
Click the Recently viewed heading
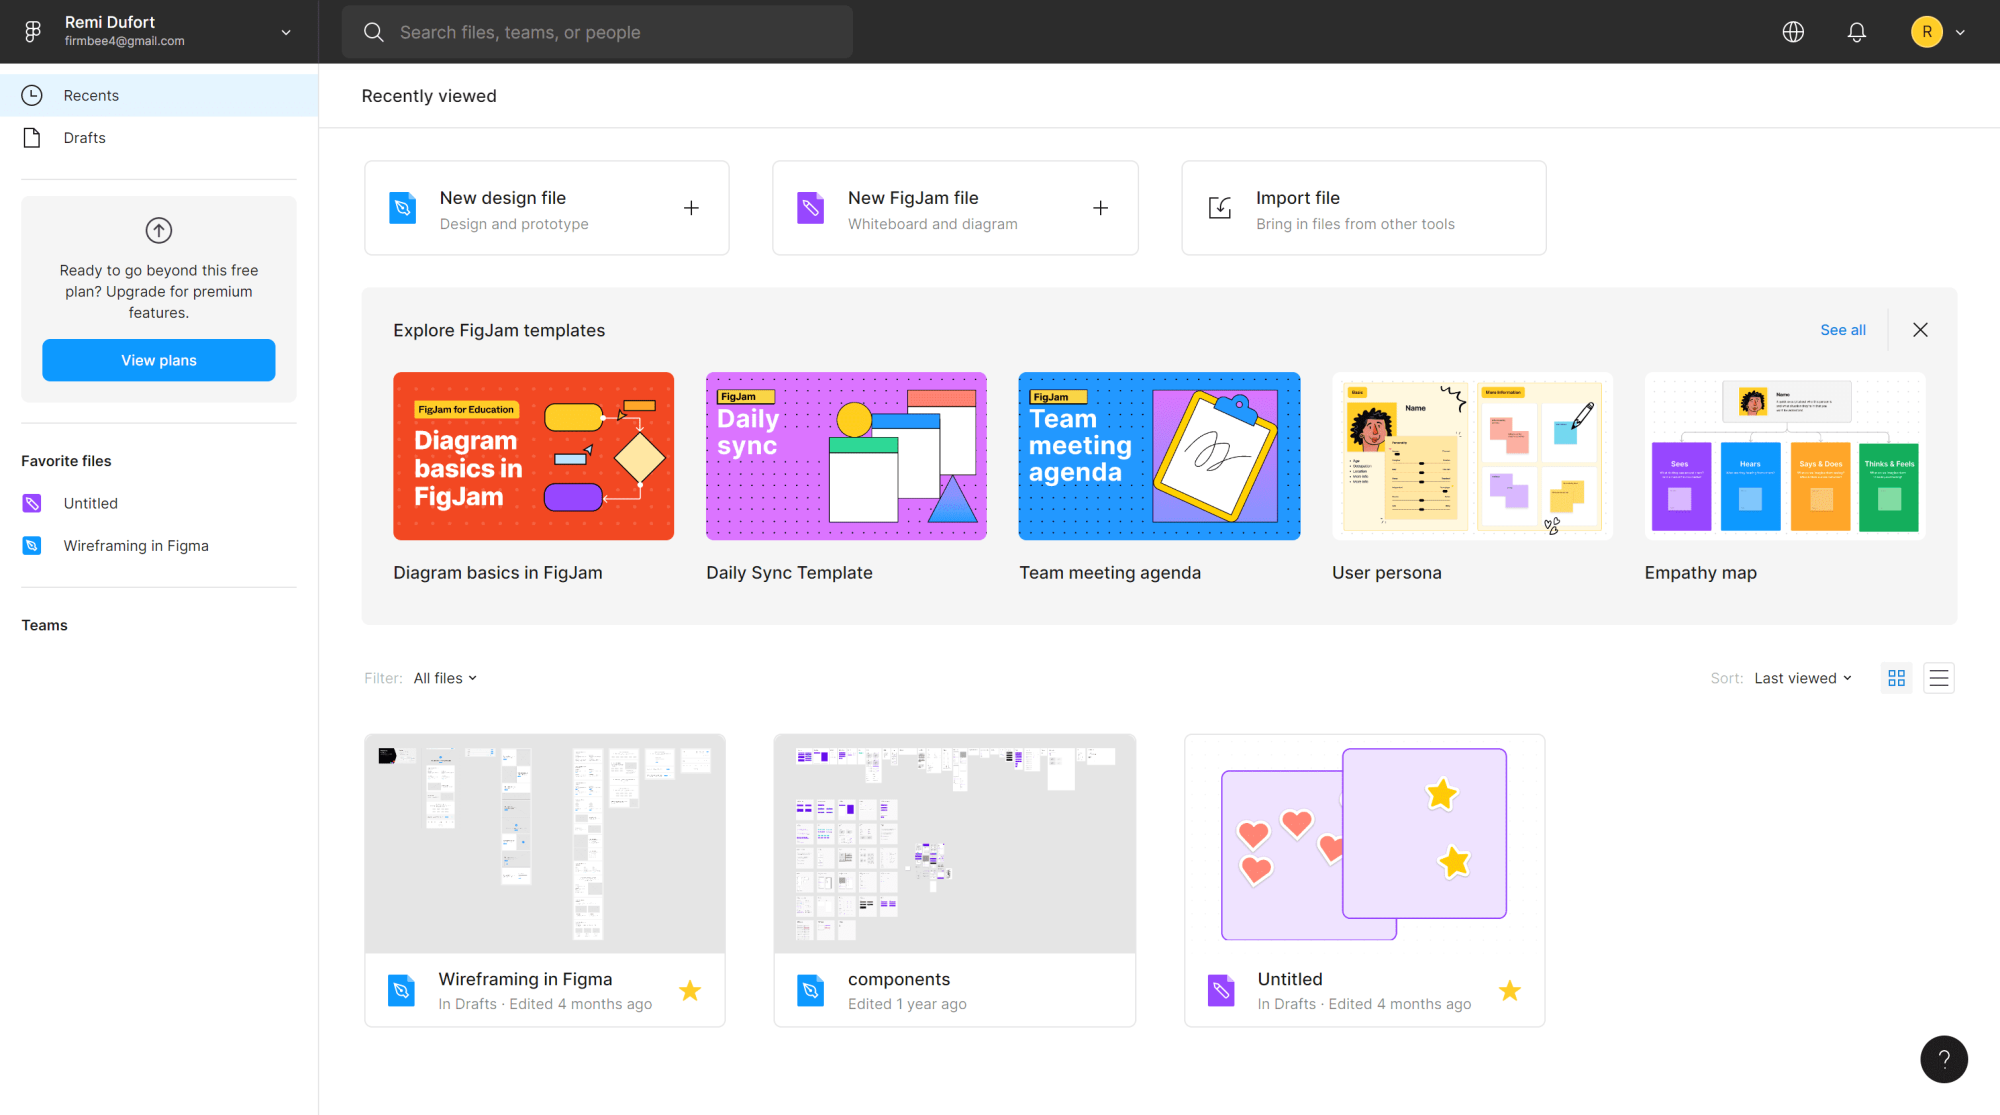coord(429,96)
